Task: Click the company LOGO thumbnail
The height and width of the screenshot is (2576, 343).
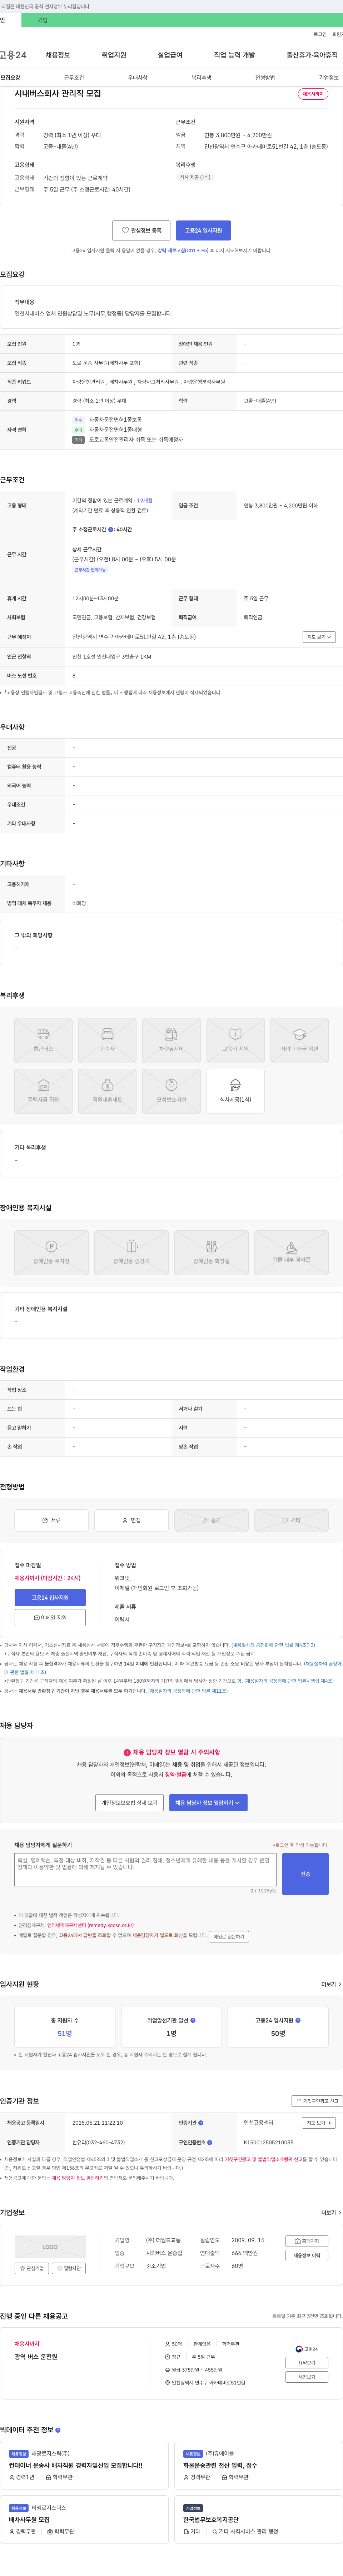Action: (x=50, y=2247)
